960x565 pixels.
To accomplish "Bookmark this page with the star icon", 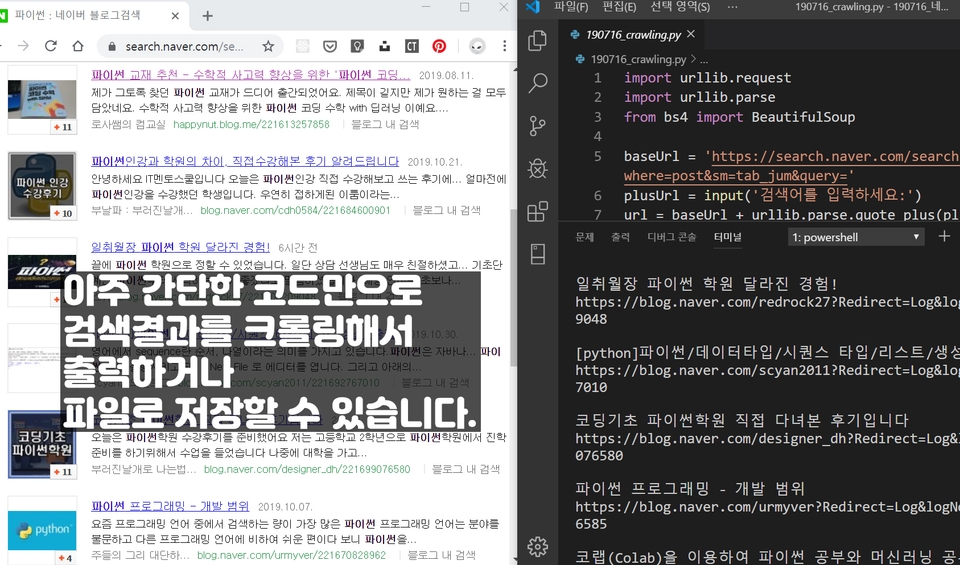I will point(268,46).
